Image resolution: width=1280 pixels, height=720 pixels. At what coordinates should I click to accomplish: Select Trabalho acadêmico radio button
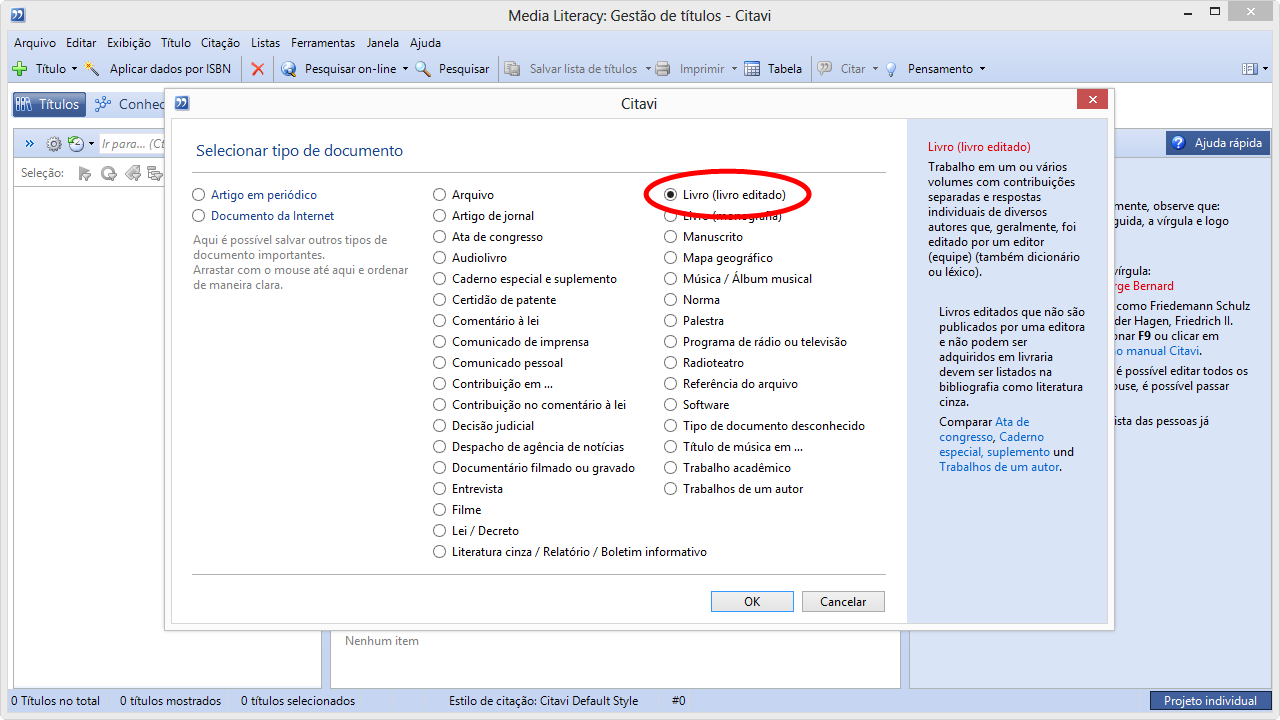tap(671, 468)
